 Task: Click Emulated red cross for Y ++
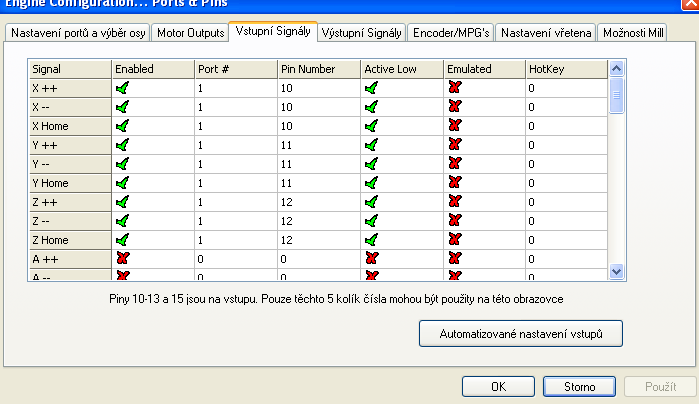click(x=455, y=144)
